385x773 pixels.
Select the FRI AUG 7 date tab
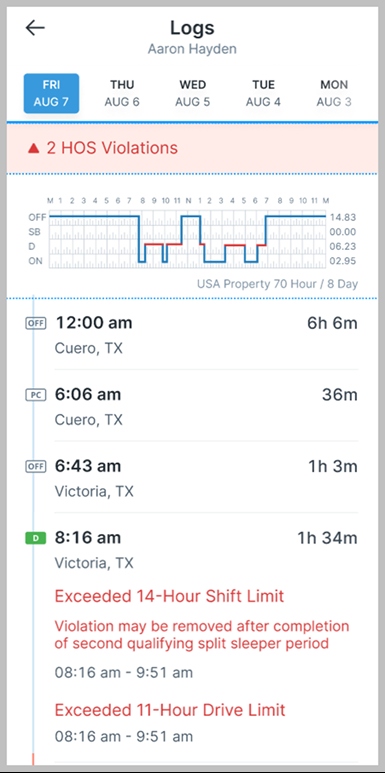click(51, 93)
